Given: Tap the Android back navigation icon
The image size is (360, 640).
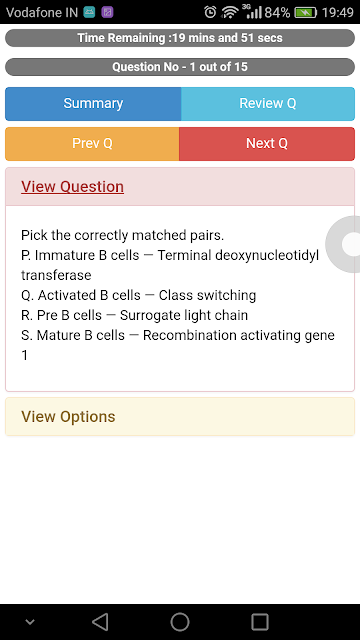Looking at the screenshot, I should click(100, 622).
